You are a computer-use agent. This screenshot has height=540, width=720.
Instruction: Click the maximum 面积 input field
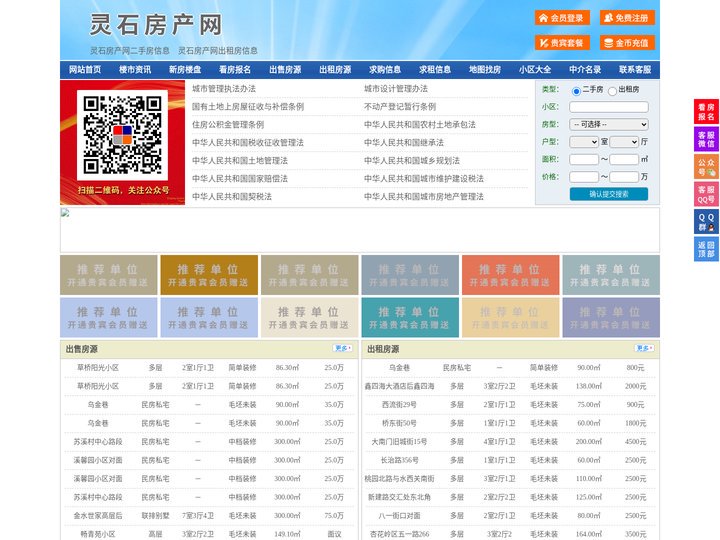click(624, 159)
